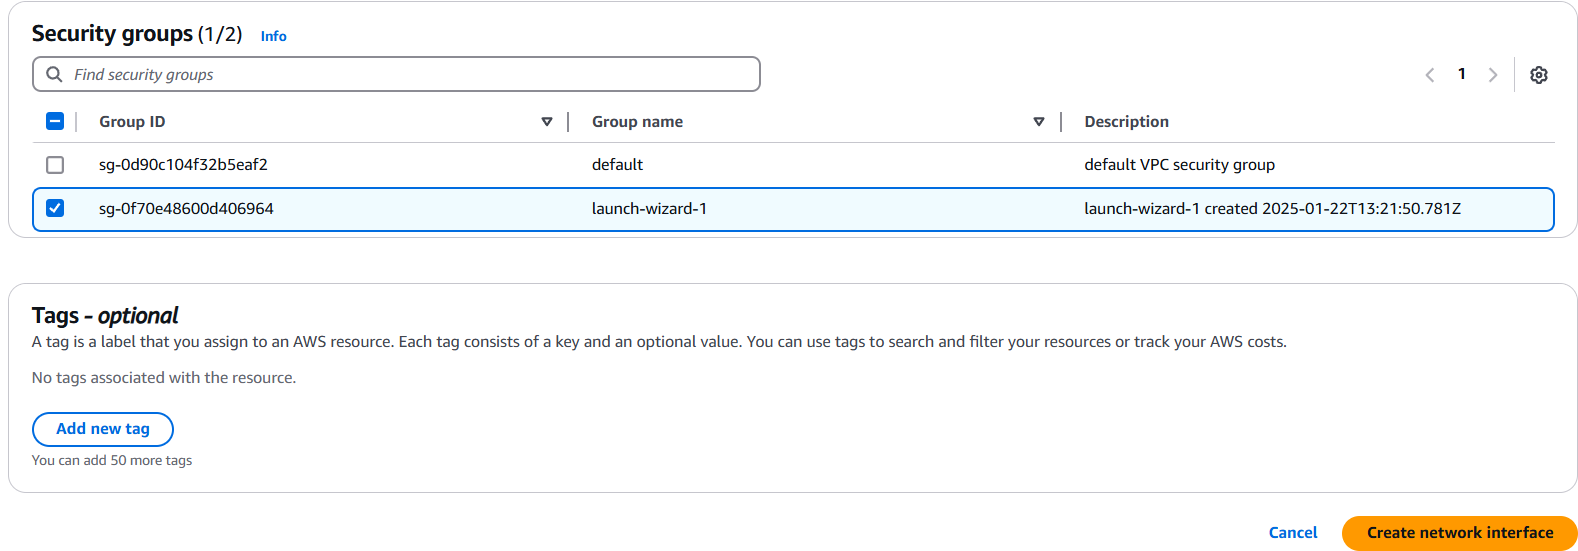Click Create network interface button

point(1460,533)
